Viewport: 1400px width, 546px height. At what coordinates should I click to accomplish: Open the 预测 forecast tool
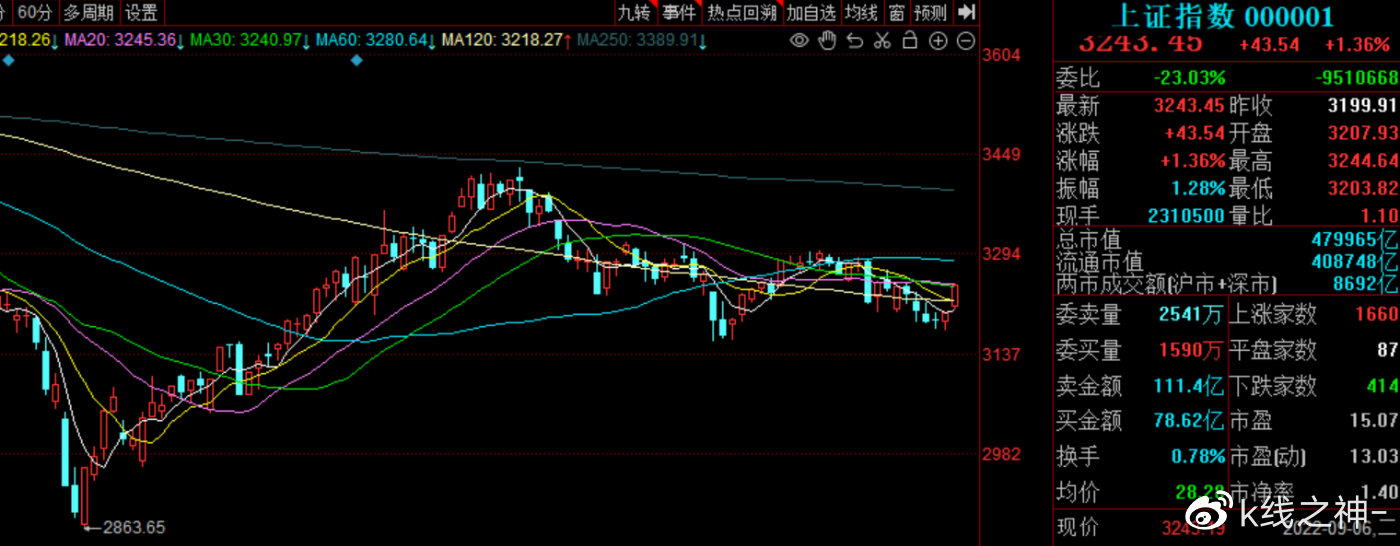930,12
